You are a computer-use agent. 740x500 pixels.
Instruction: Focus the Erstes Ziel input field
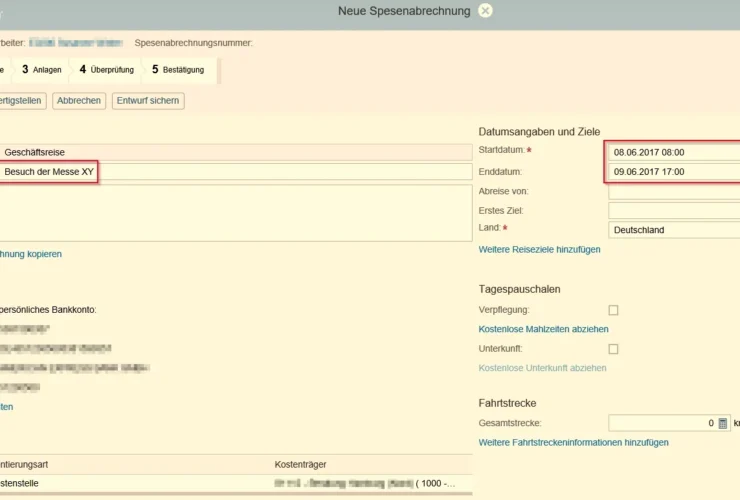coord(673,211)
